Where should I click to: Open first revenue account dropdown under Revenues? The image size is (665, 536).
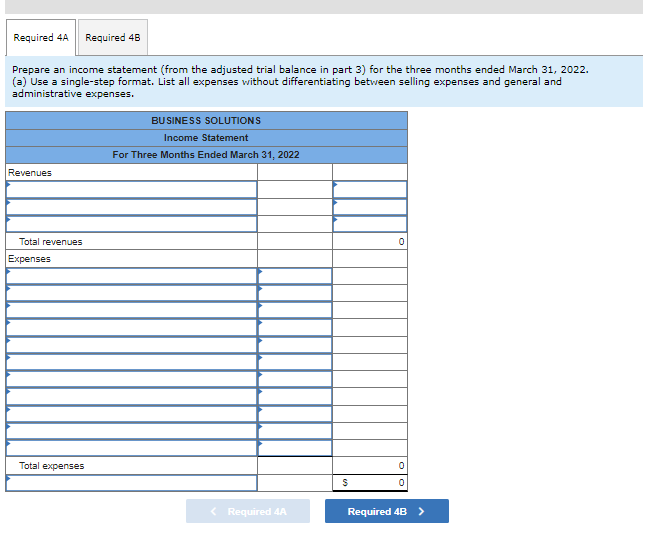(131, 190)
